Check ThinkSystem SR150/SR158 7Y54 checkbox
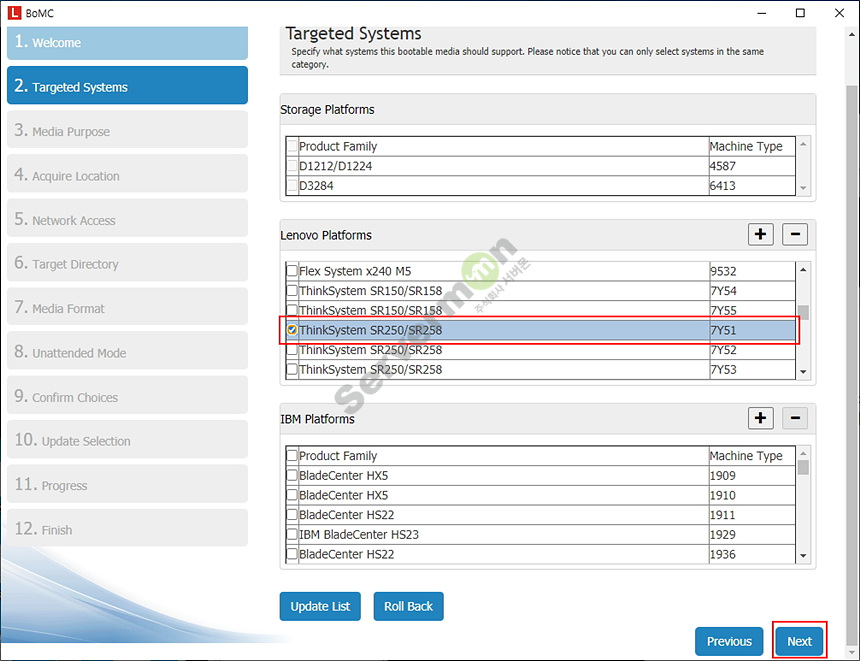The image size is (860, 661). click(292, 291)
